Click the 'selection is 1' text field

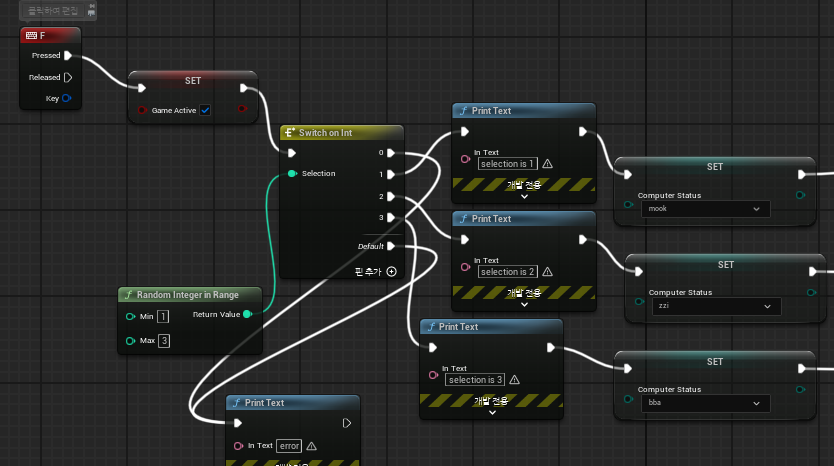[507, 164]
